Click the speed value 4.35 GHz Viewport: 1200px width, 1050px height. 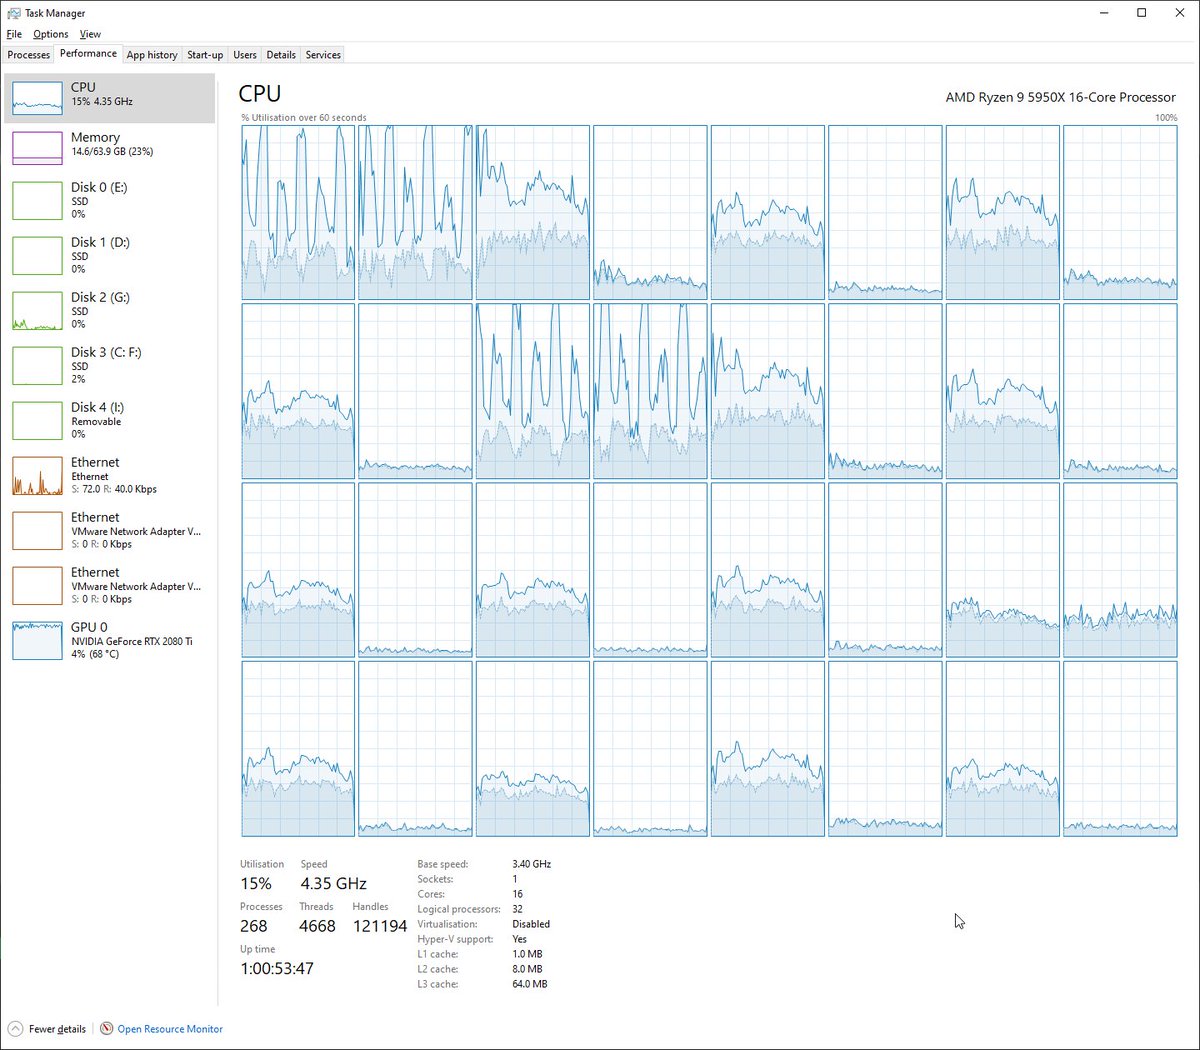tap(334, 884)
